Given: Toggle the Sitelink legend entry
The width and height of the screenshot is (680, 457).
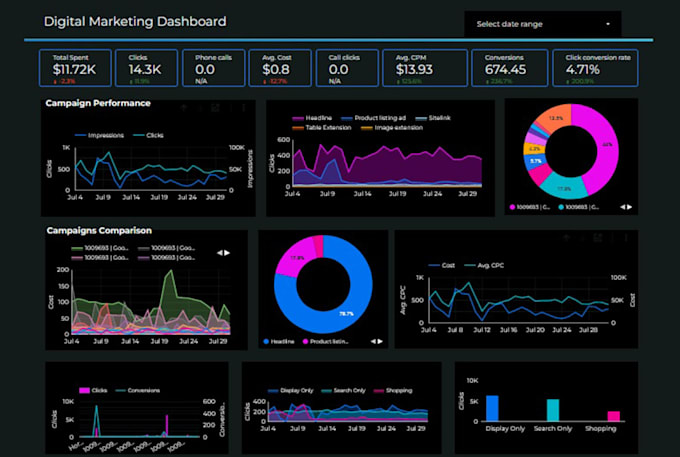Looking at the screenshot, I should point(433,118).
